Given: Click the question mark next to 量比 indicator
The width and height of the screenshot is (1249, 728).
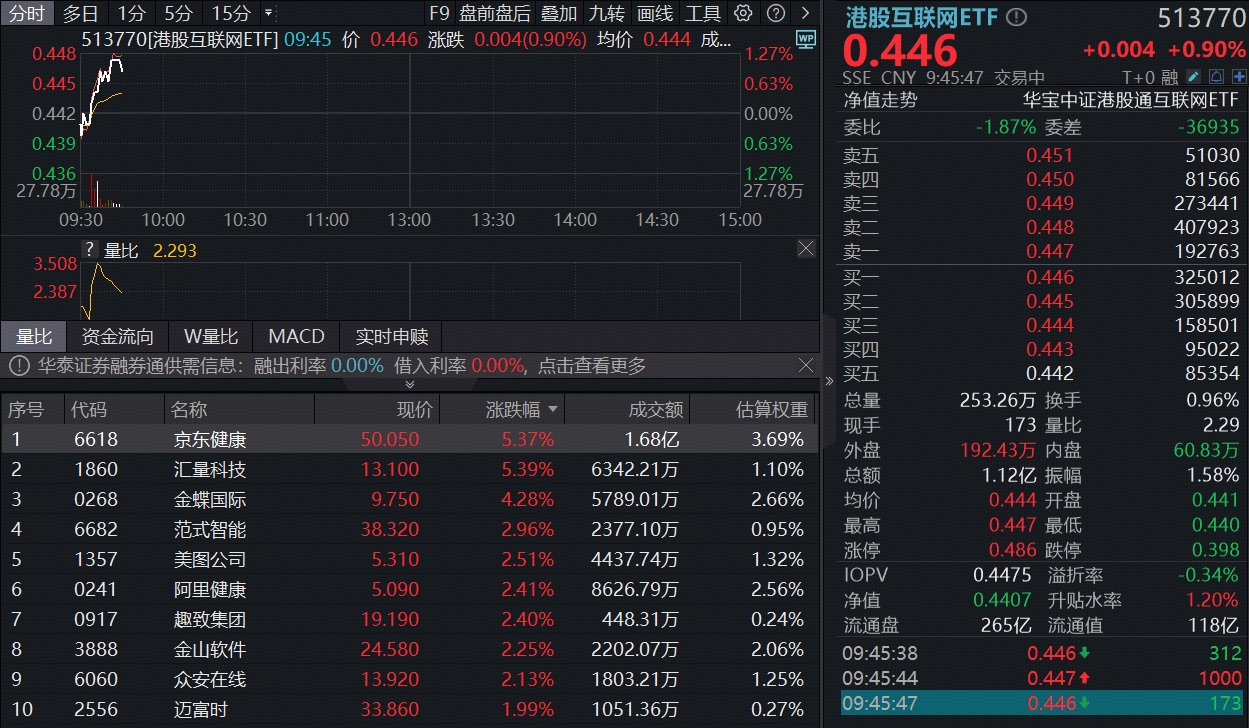Looking at the screenshot, I should click(x=89, y=250).
